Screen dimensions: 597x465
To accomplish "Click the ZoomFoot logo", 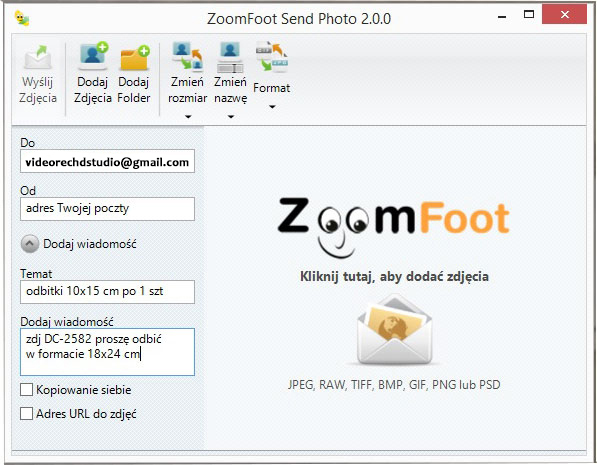I will pyautogui.click(x=394, y=227).
